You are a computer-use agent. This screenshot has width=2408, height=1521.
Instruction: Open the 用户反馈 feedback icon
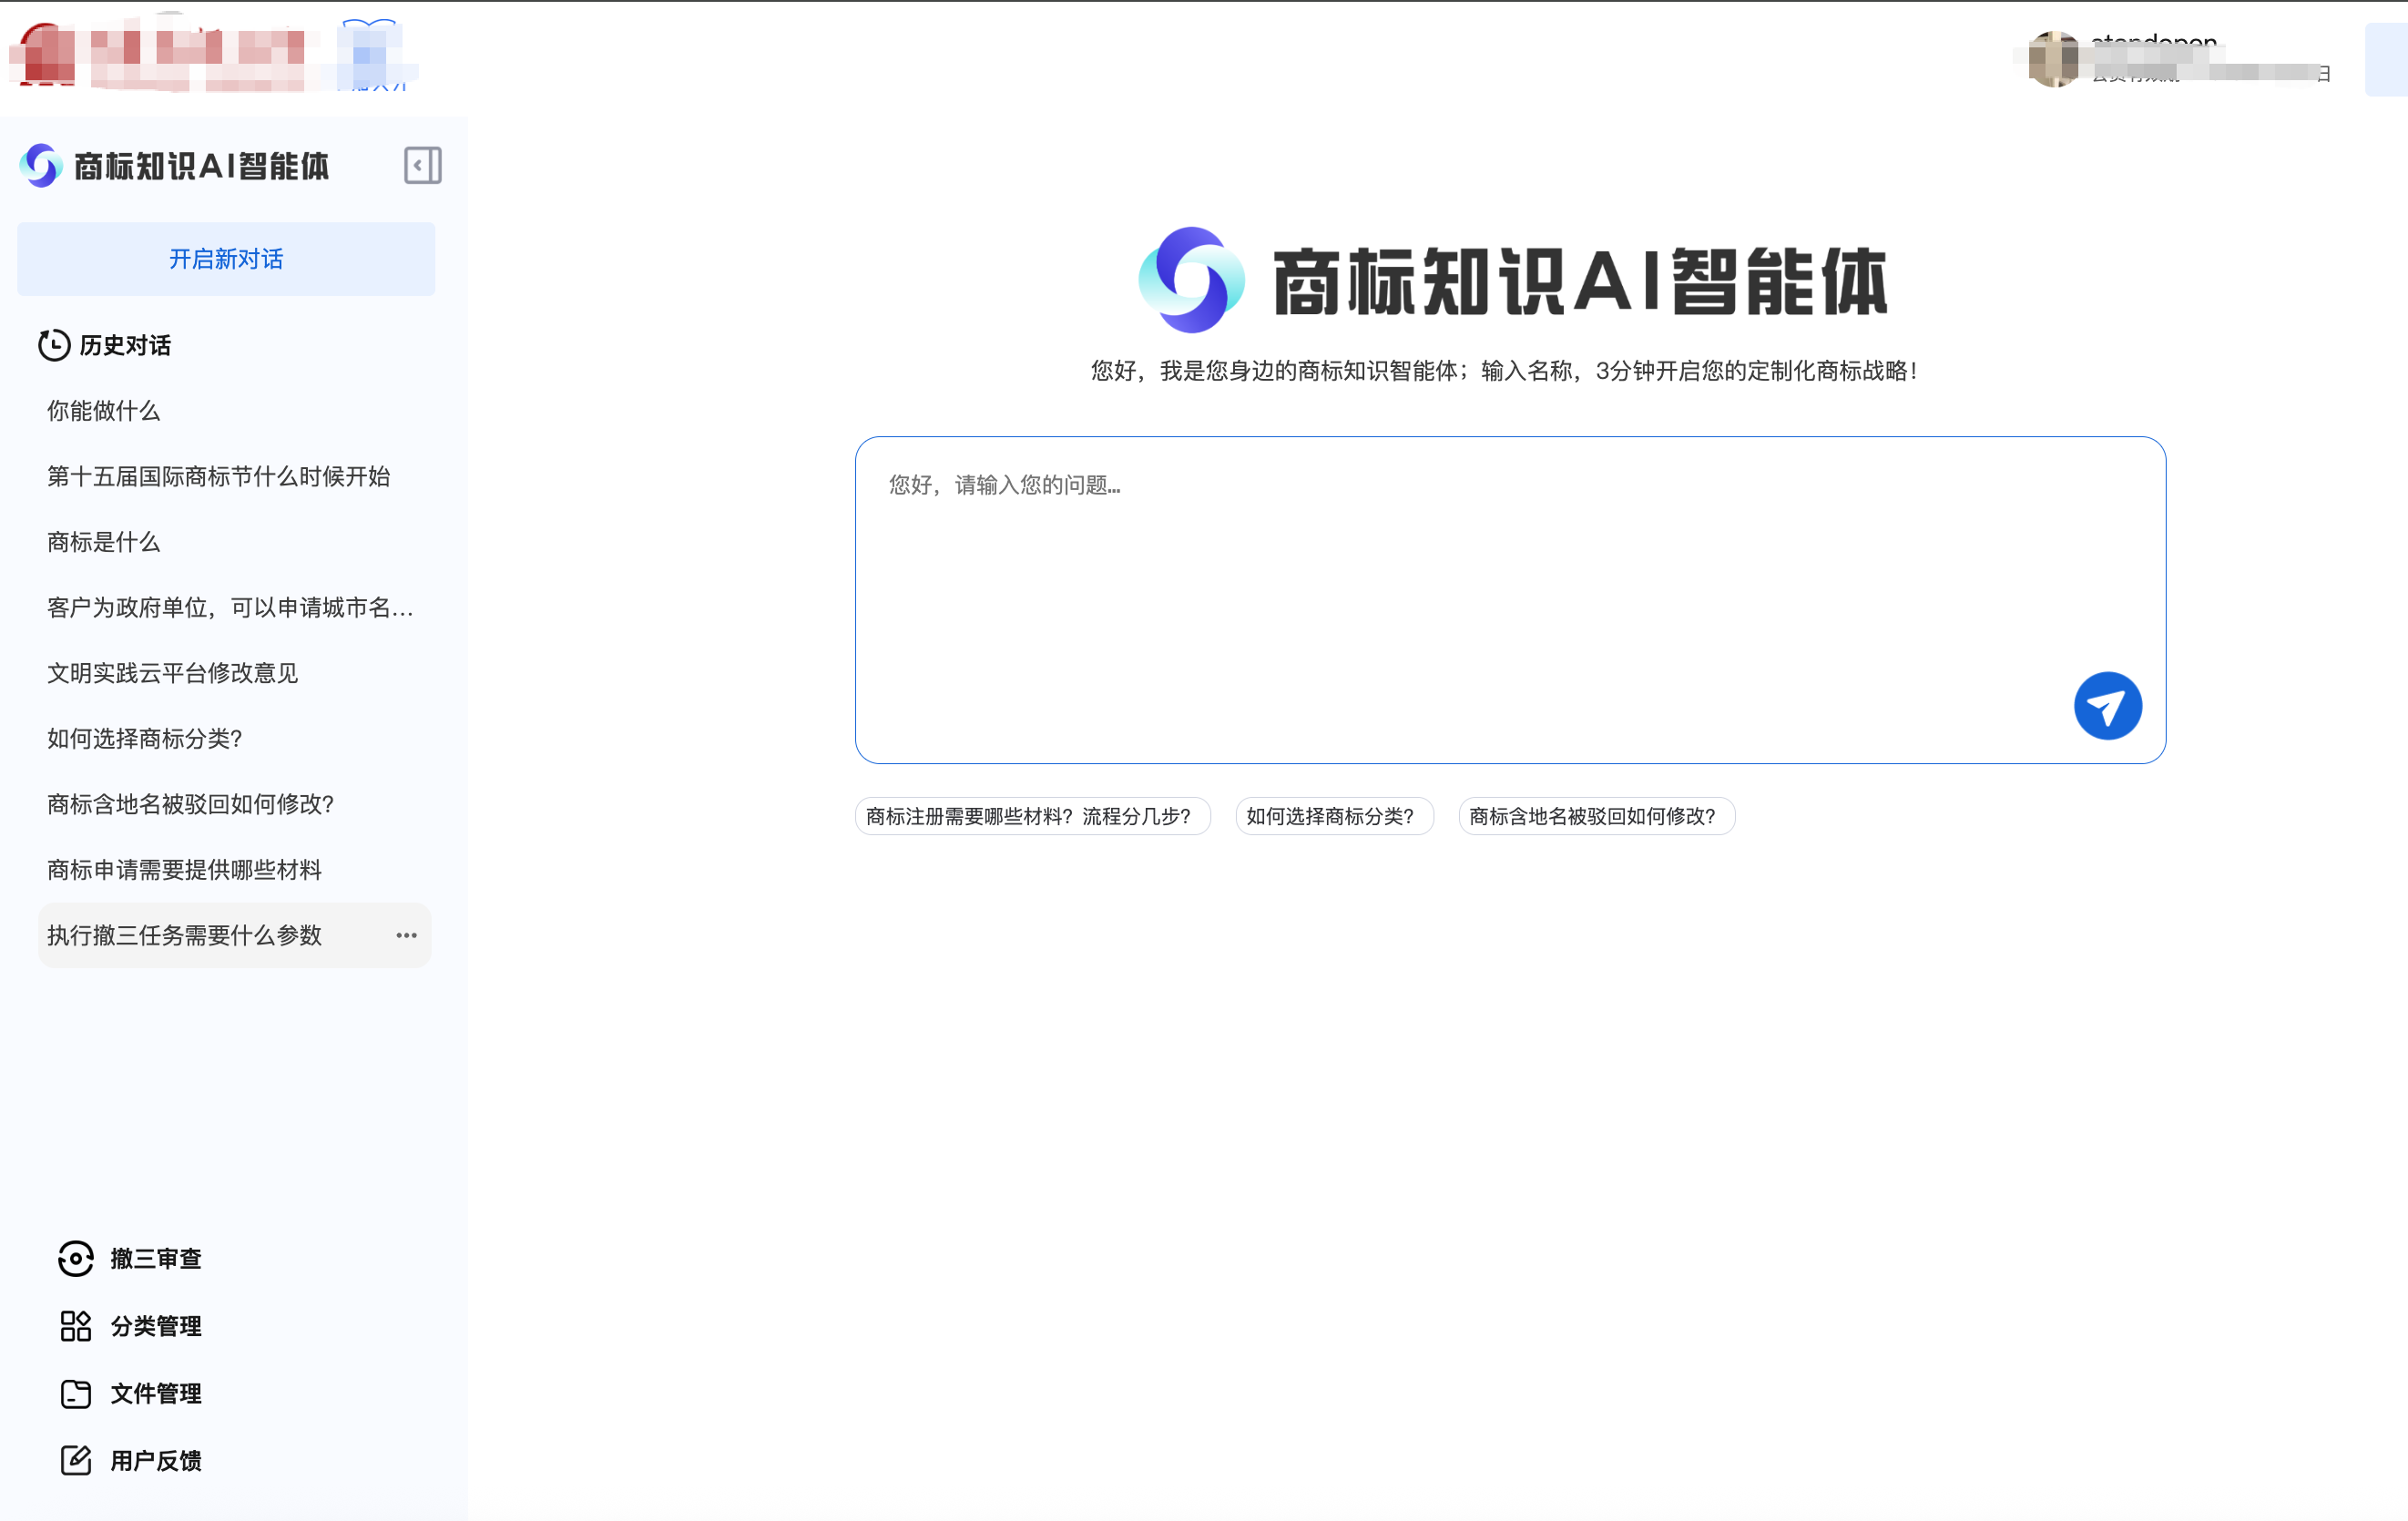pyautogui.click(x=76, y=1460)
